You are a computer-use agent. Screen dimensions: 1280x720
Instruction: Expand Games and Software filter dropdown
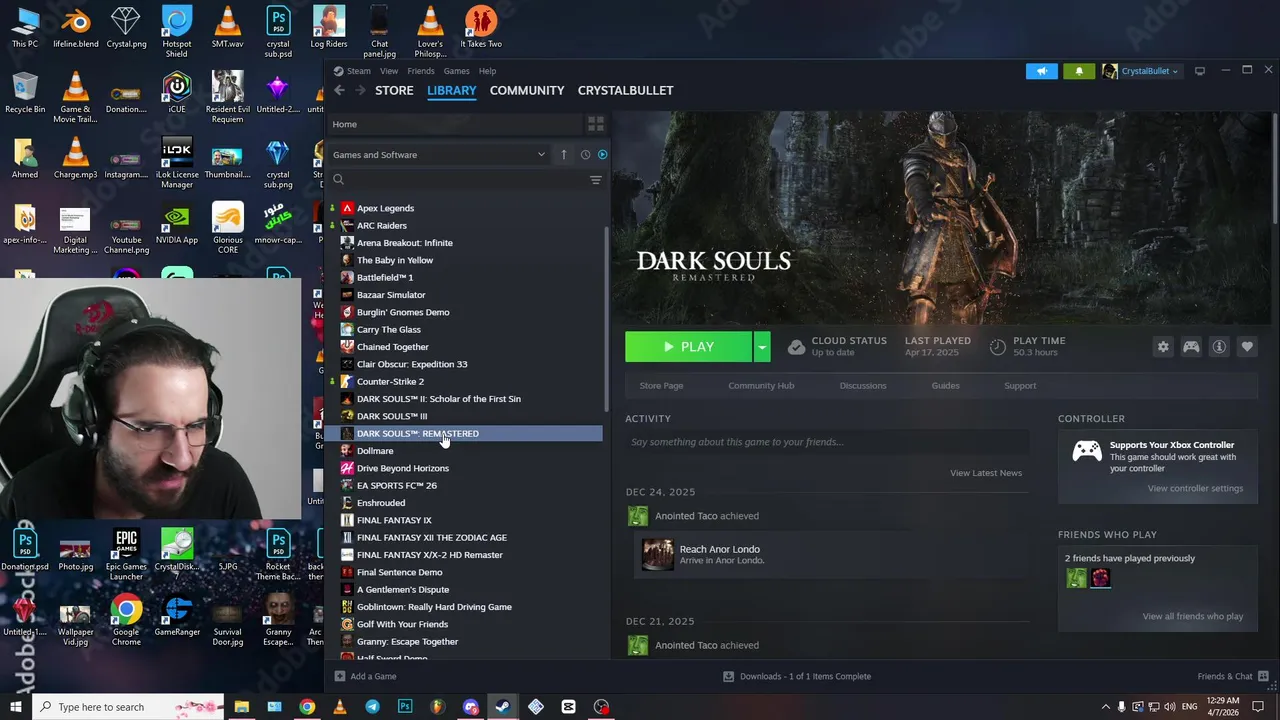click(x=440, y=155)
